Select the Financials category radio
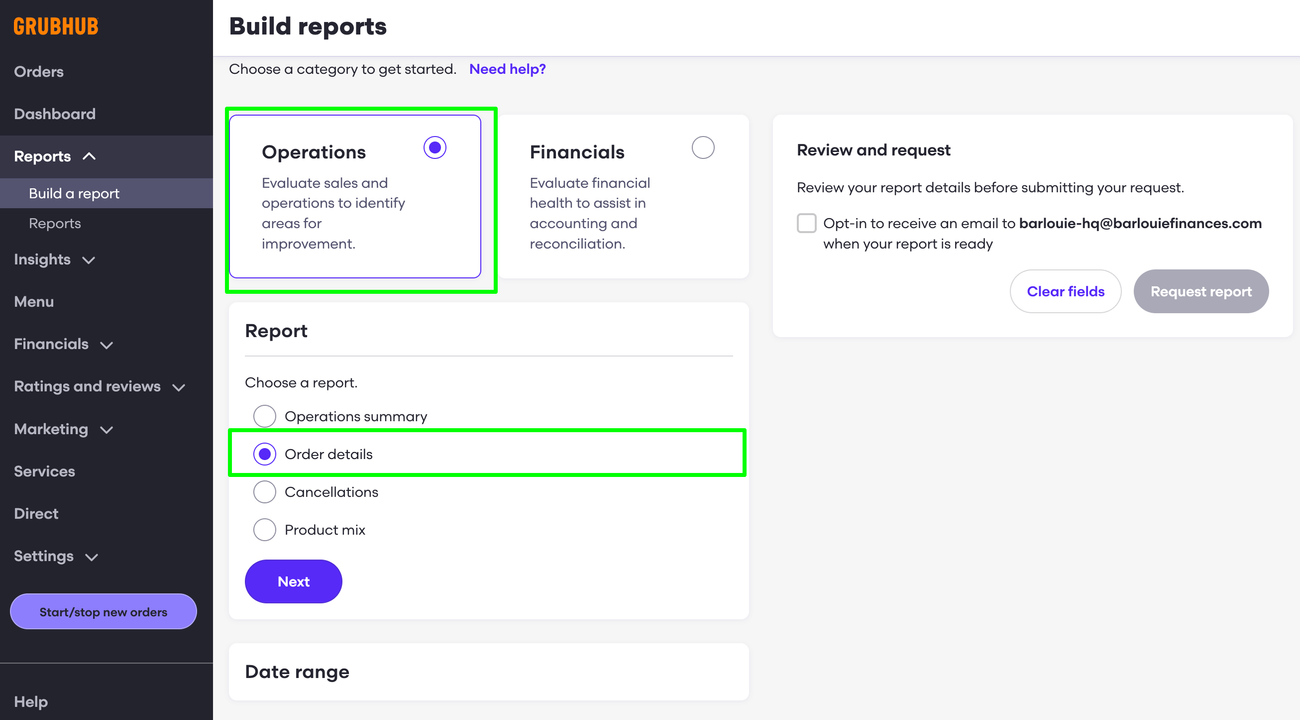 click(703, 148)
